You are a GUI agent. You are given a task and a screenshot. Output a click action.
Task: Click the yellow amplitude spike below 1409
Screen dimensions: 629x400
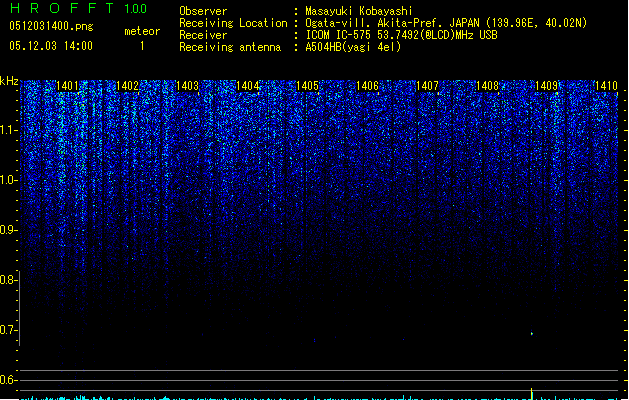(x=532, y=394)
